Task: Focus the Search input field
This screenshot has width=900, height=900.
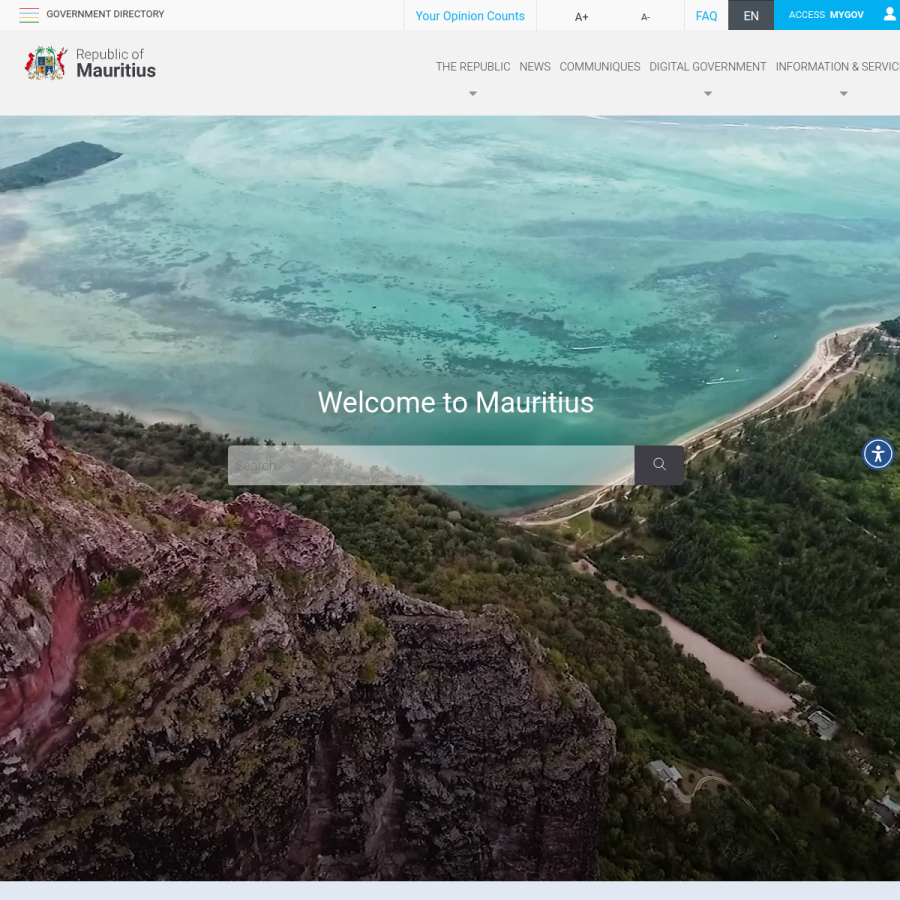Action: (x=431, y=465)
